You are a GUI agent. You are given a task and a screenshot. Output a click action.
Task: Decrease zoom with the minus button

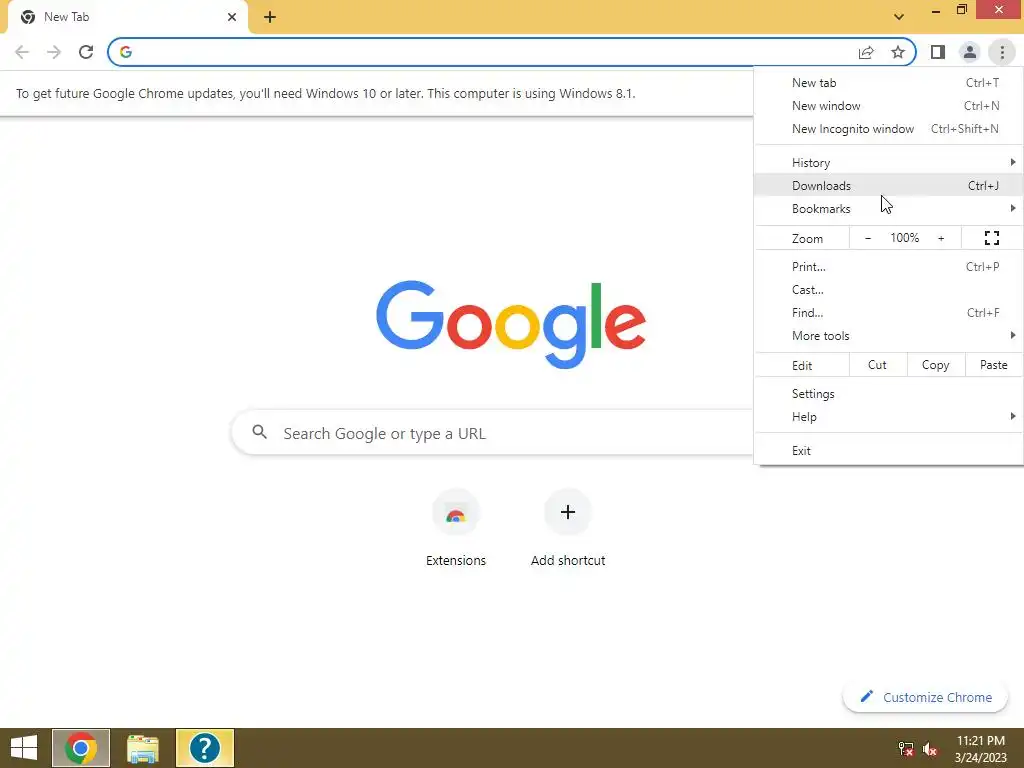point(868,238)
